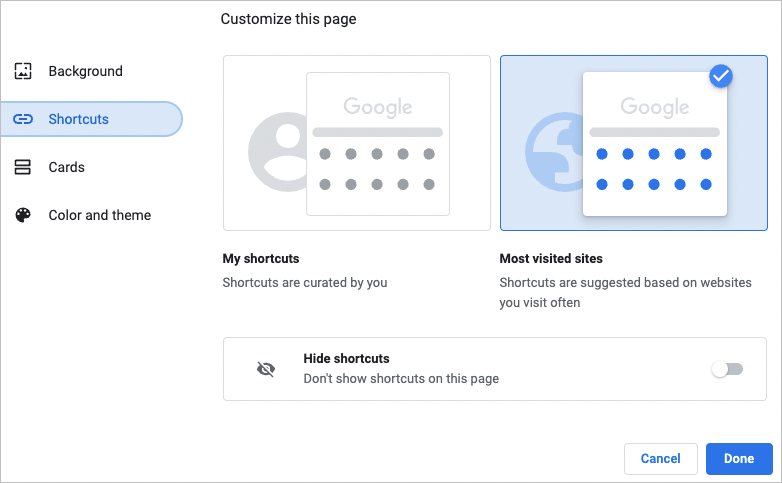The image size is (782, 483).
Task: Confirm with the Done button
Action: tap(739, 459)
